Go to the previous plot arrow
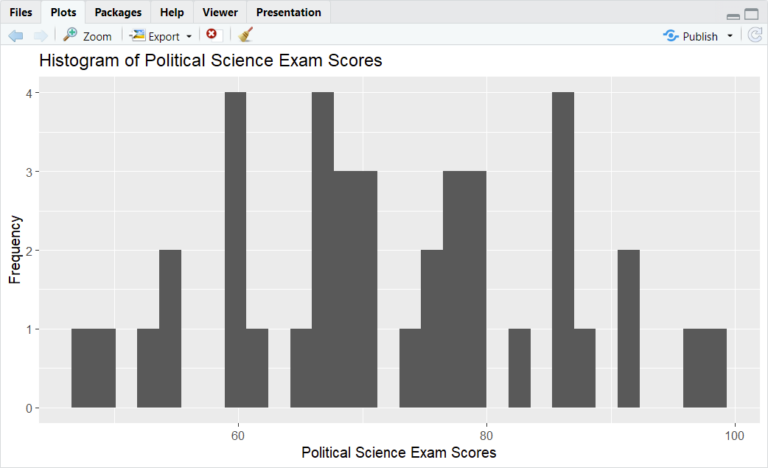The width and height of the screenshot is (768, 468). (x=15, y=35)
